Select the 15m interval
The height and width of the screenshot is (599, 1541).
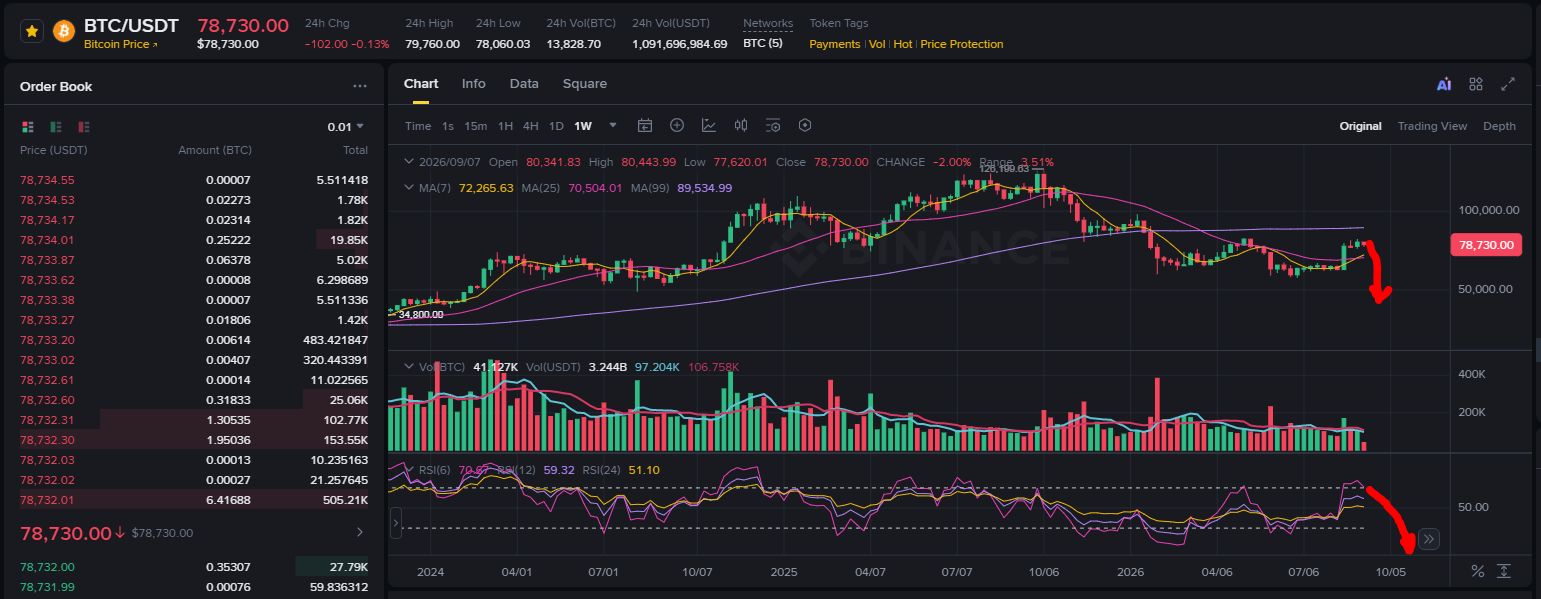[x=476, y=126]
